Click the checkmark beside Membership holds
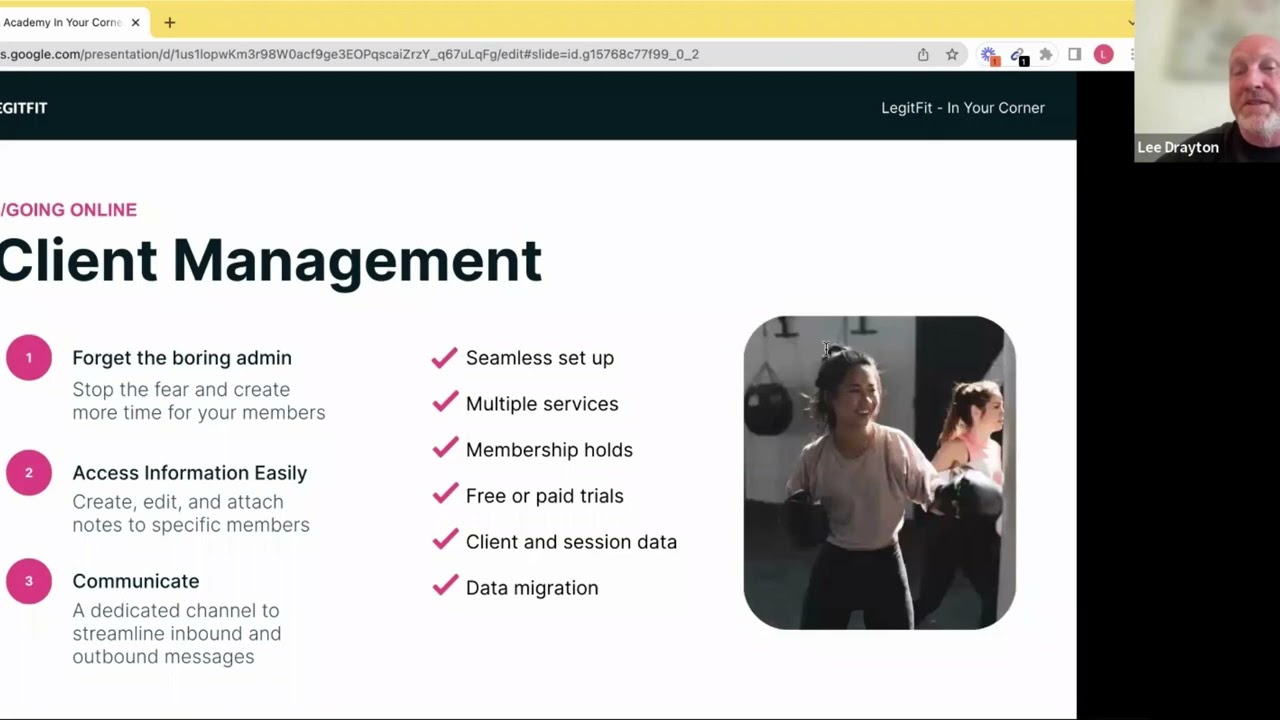Screen dimensions: 1280x720 (445, 449)
